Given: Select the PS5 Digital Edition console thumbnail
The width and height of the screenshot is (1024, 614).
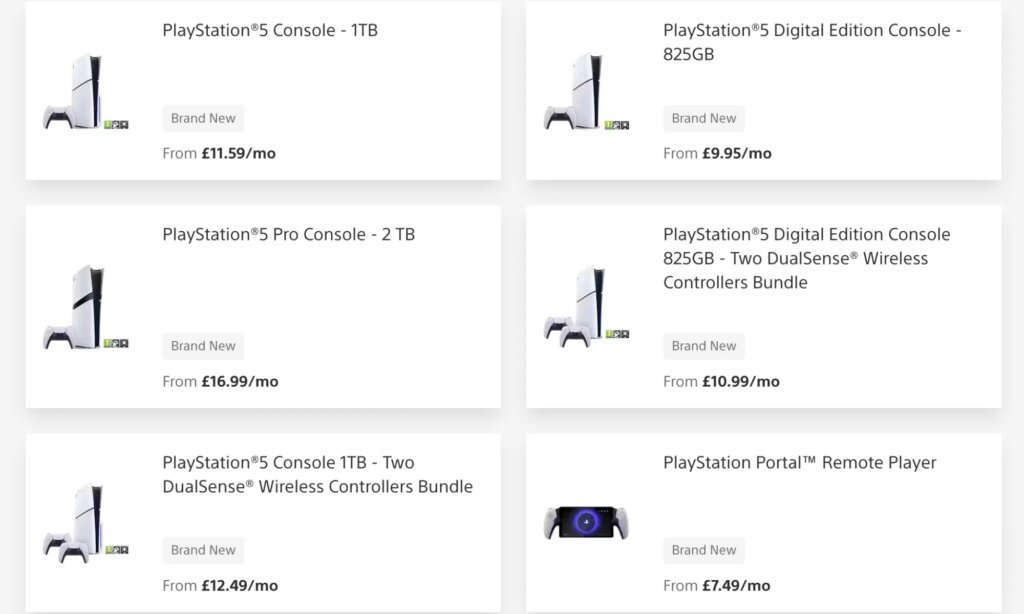Looking at the screenshot, I should tap(585, 90).
